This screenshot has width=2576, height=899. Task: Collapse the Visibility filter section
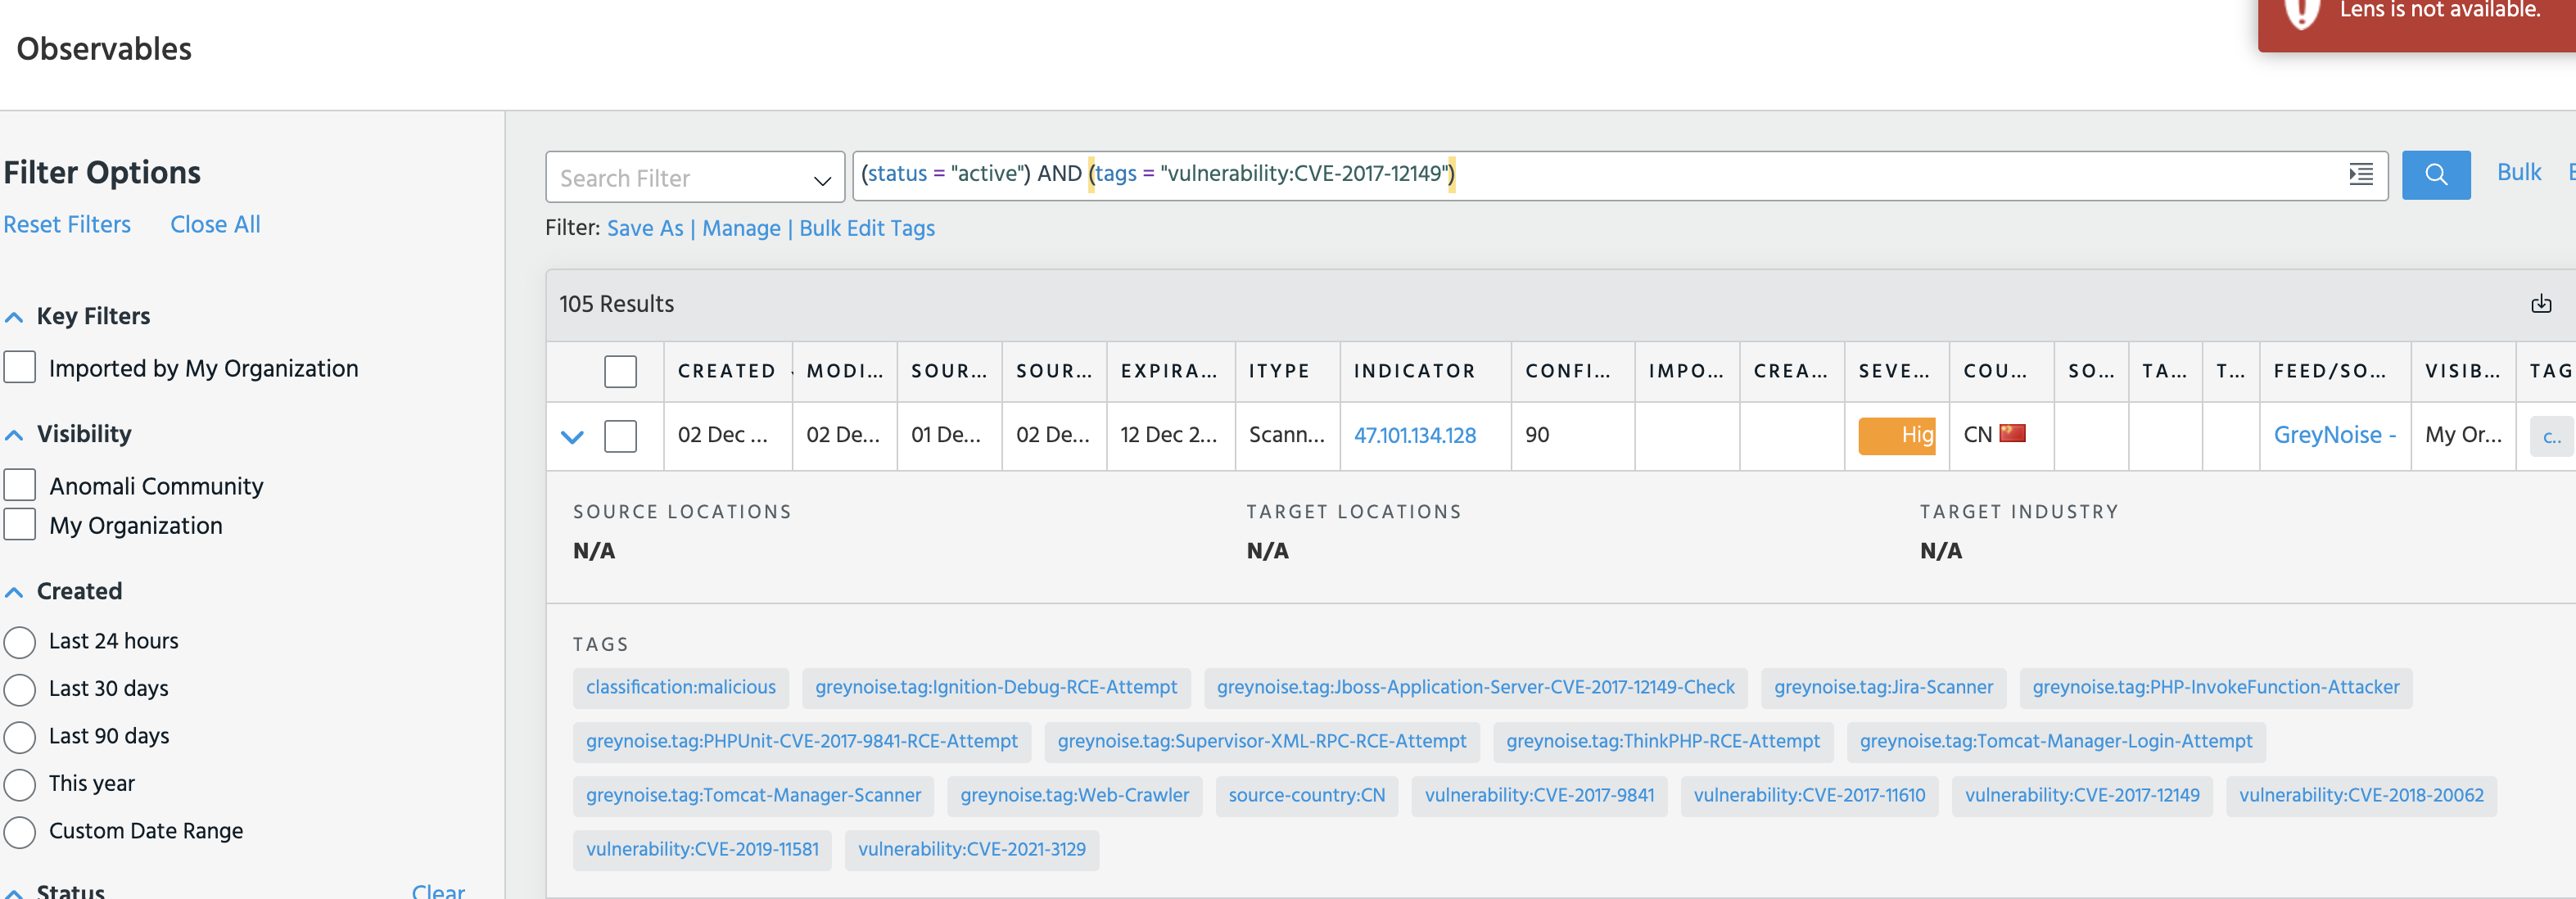pos(14,435)
